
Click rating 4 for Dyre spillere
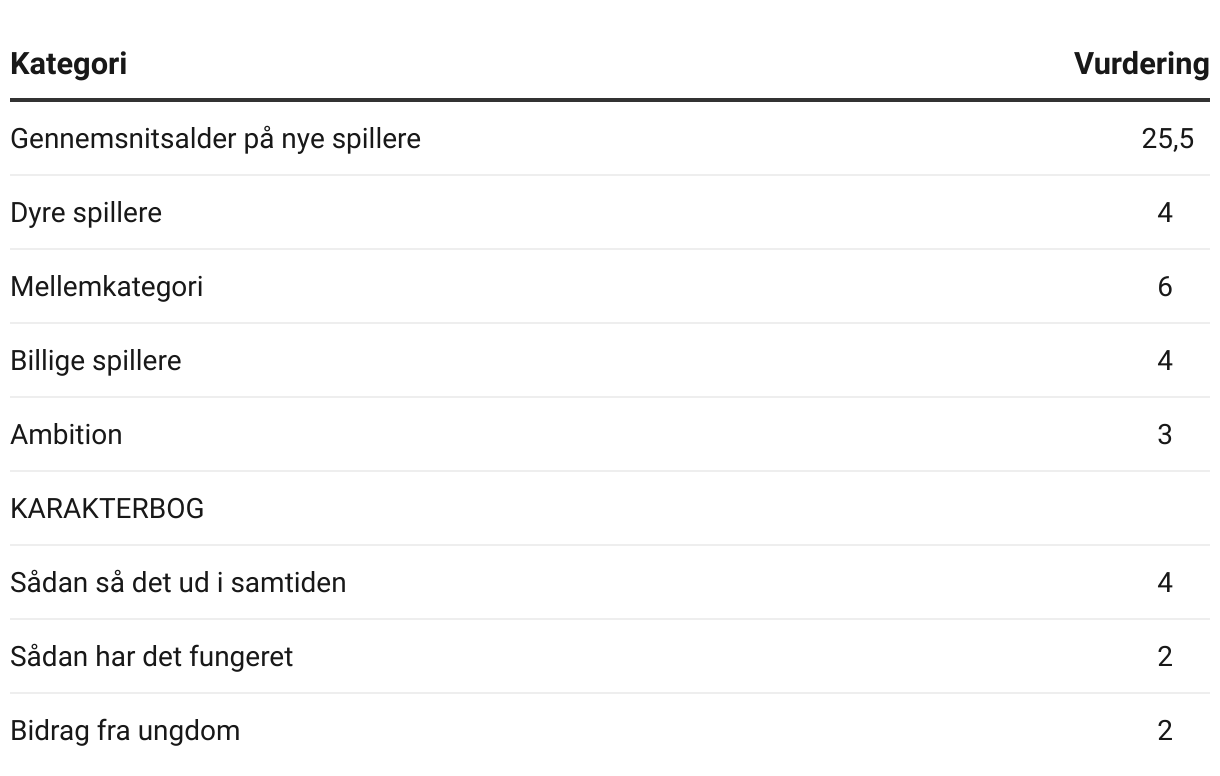pyautogui.click(x=1165, y=213)
